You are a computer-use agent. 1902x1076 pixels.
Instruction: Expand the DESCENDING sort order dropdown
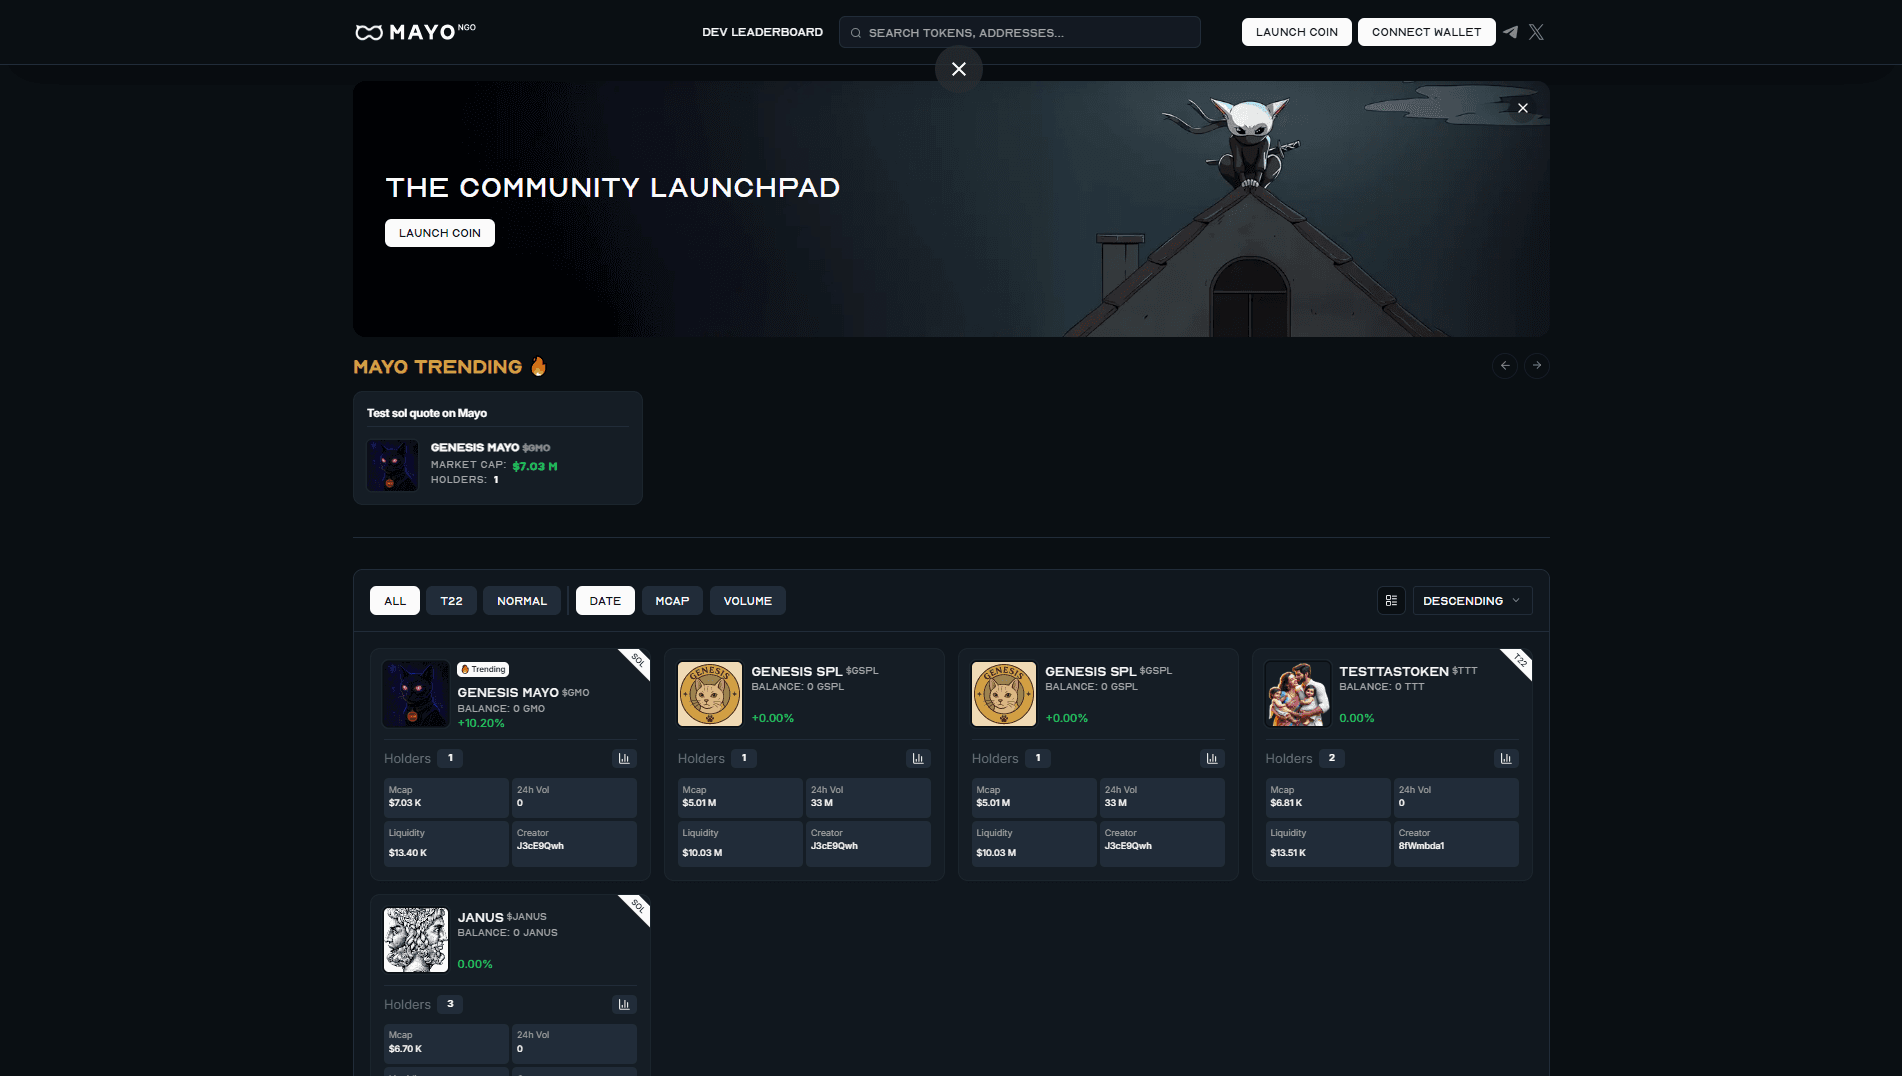(x=1471, y=601)
